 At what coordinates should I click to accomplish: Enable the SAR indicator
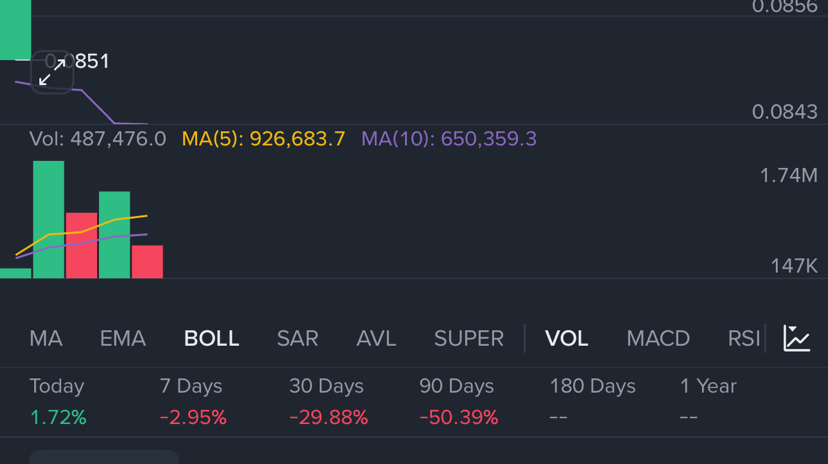pos(297,339)
